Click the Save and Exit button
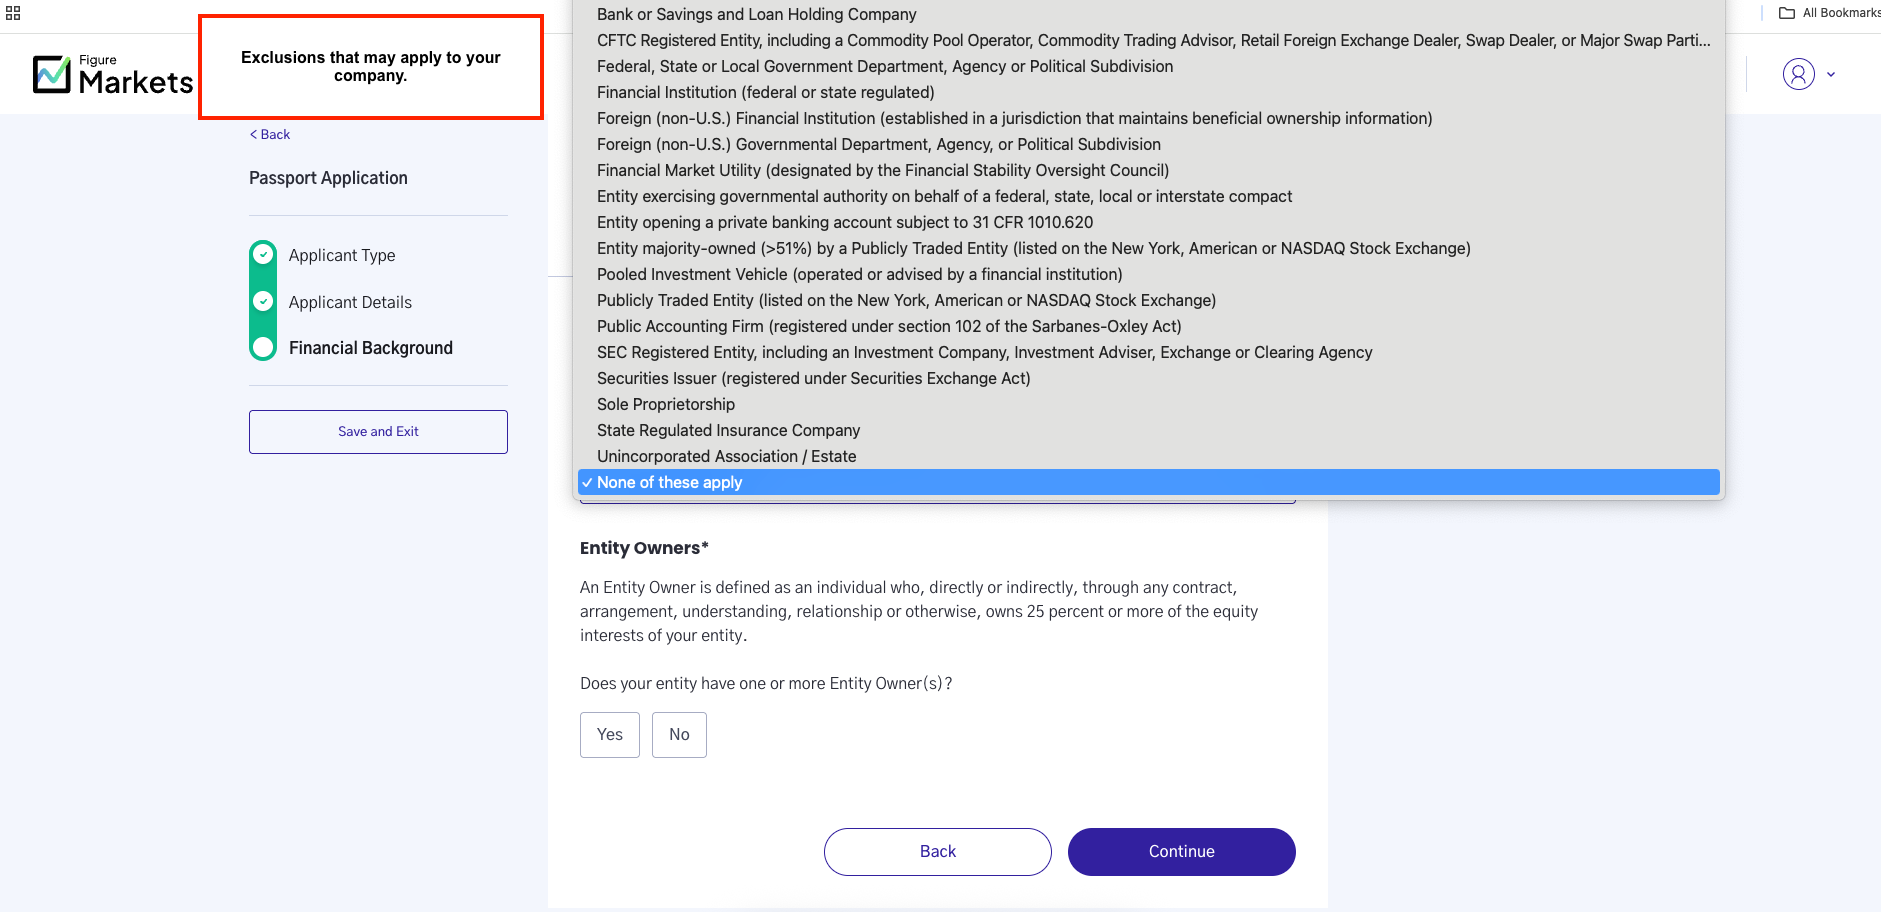This screenshot has width=1881, height=912. tap(378, 432)
